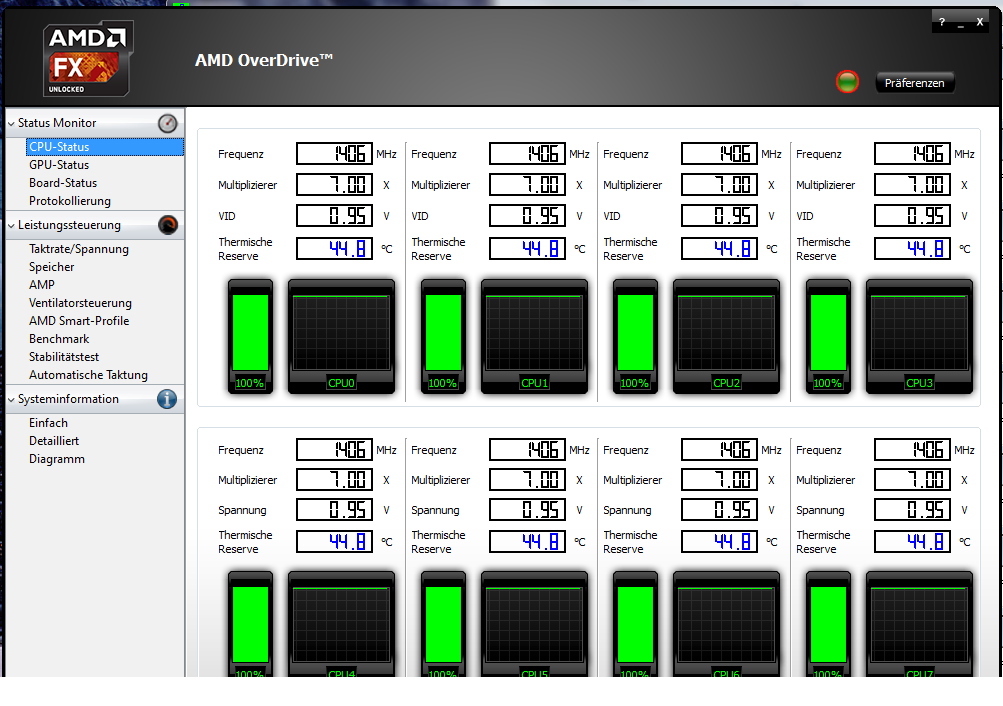Screen dimensions: 1003x706
Task: Open Ventilatorsteuerung page
Action: coord(80,302)
